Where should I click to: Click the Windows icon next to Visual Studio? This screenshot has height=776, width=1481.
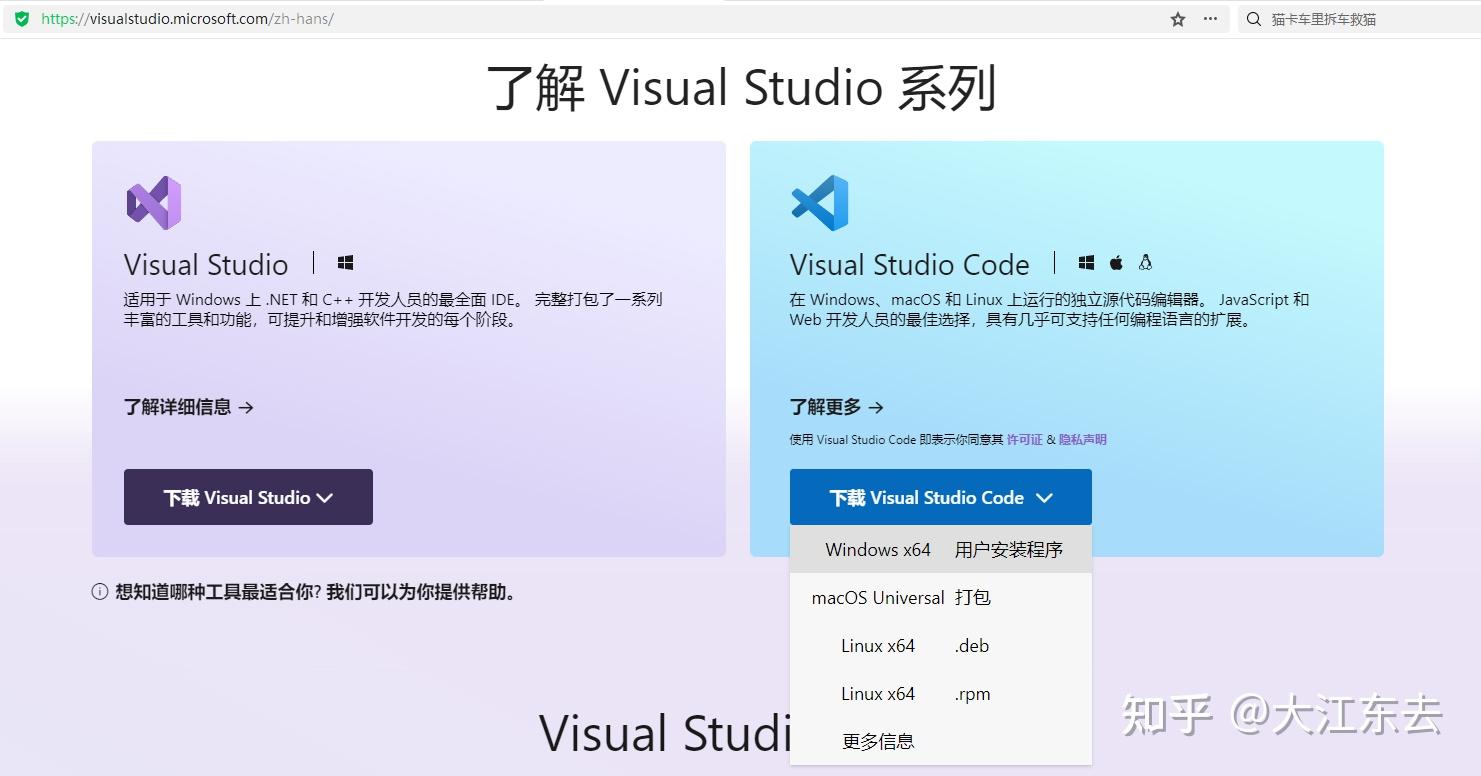[345, 261]
